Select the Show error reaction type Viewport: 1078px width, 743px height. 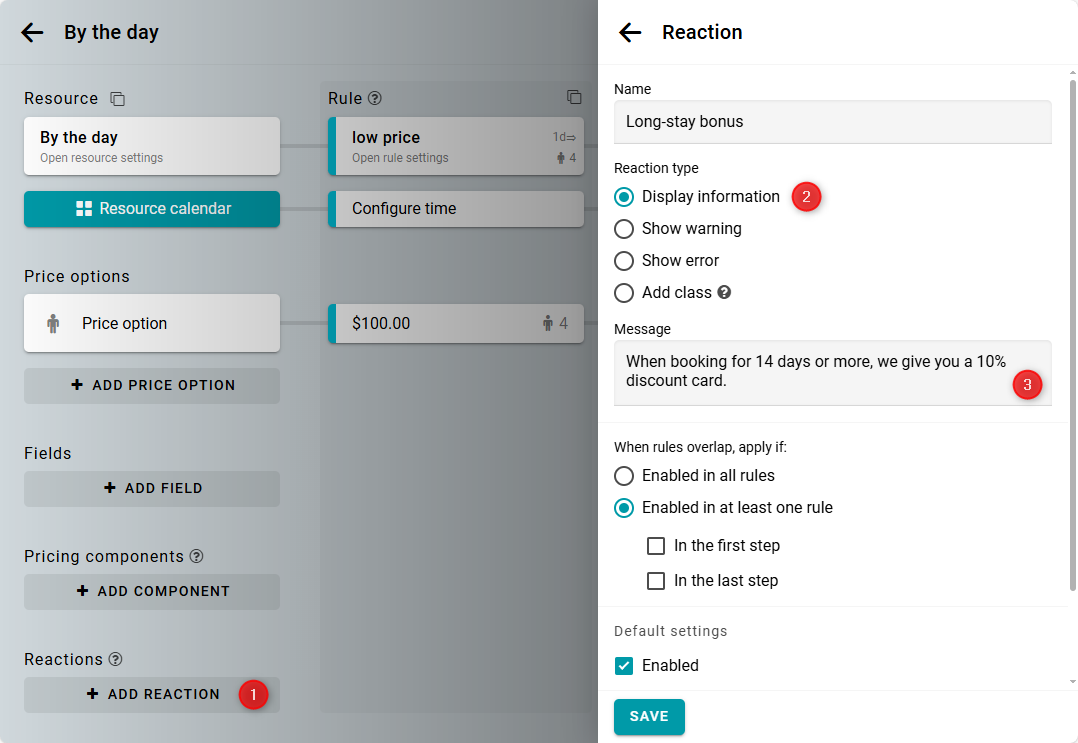coord(624,261)
